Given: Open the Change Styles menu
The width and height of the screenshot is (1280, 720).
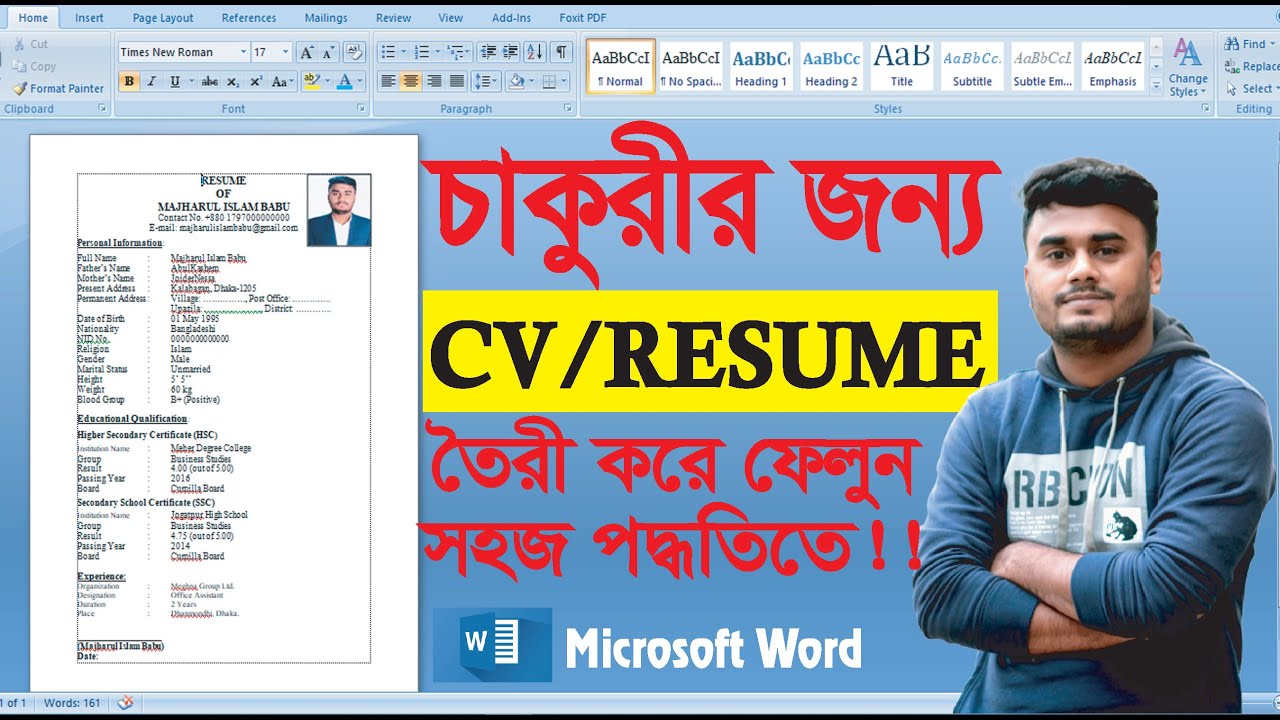Looking at the screenshot, I should point(1188,68).
